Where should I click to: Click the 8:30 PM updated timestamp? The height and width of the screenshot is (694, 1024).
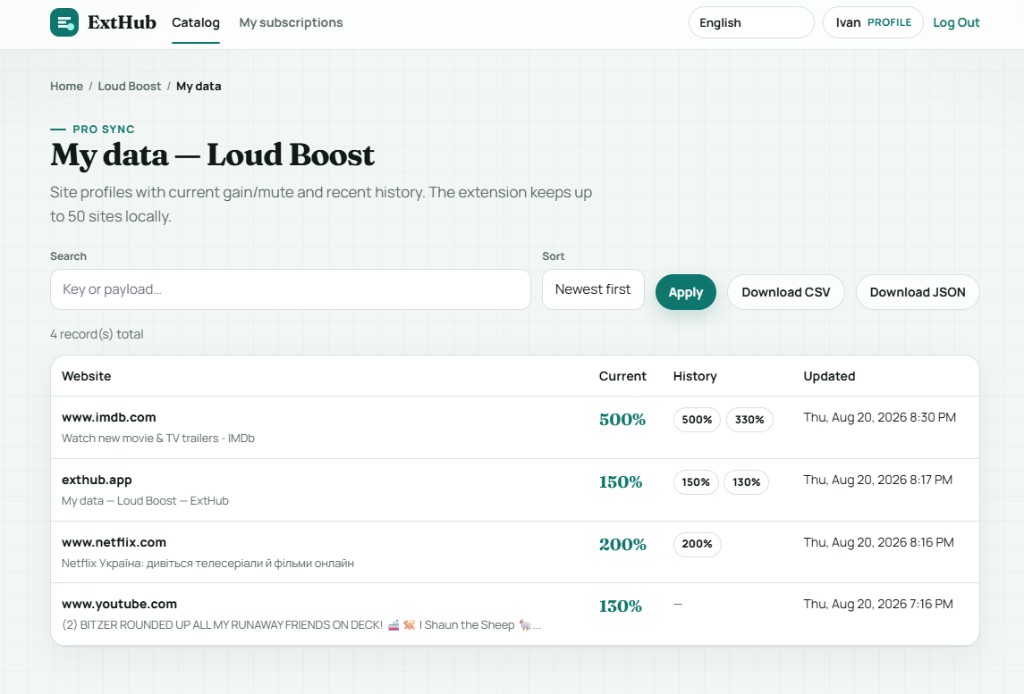pos(880,417)
